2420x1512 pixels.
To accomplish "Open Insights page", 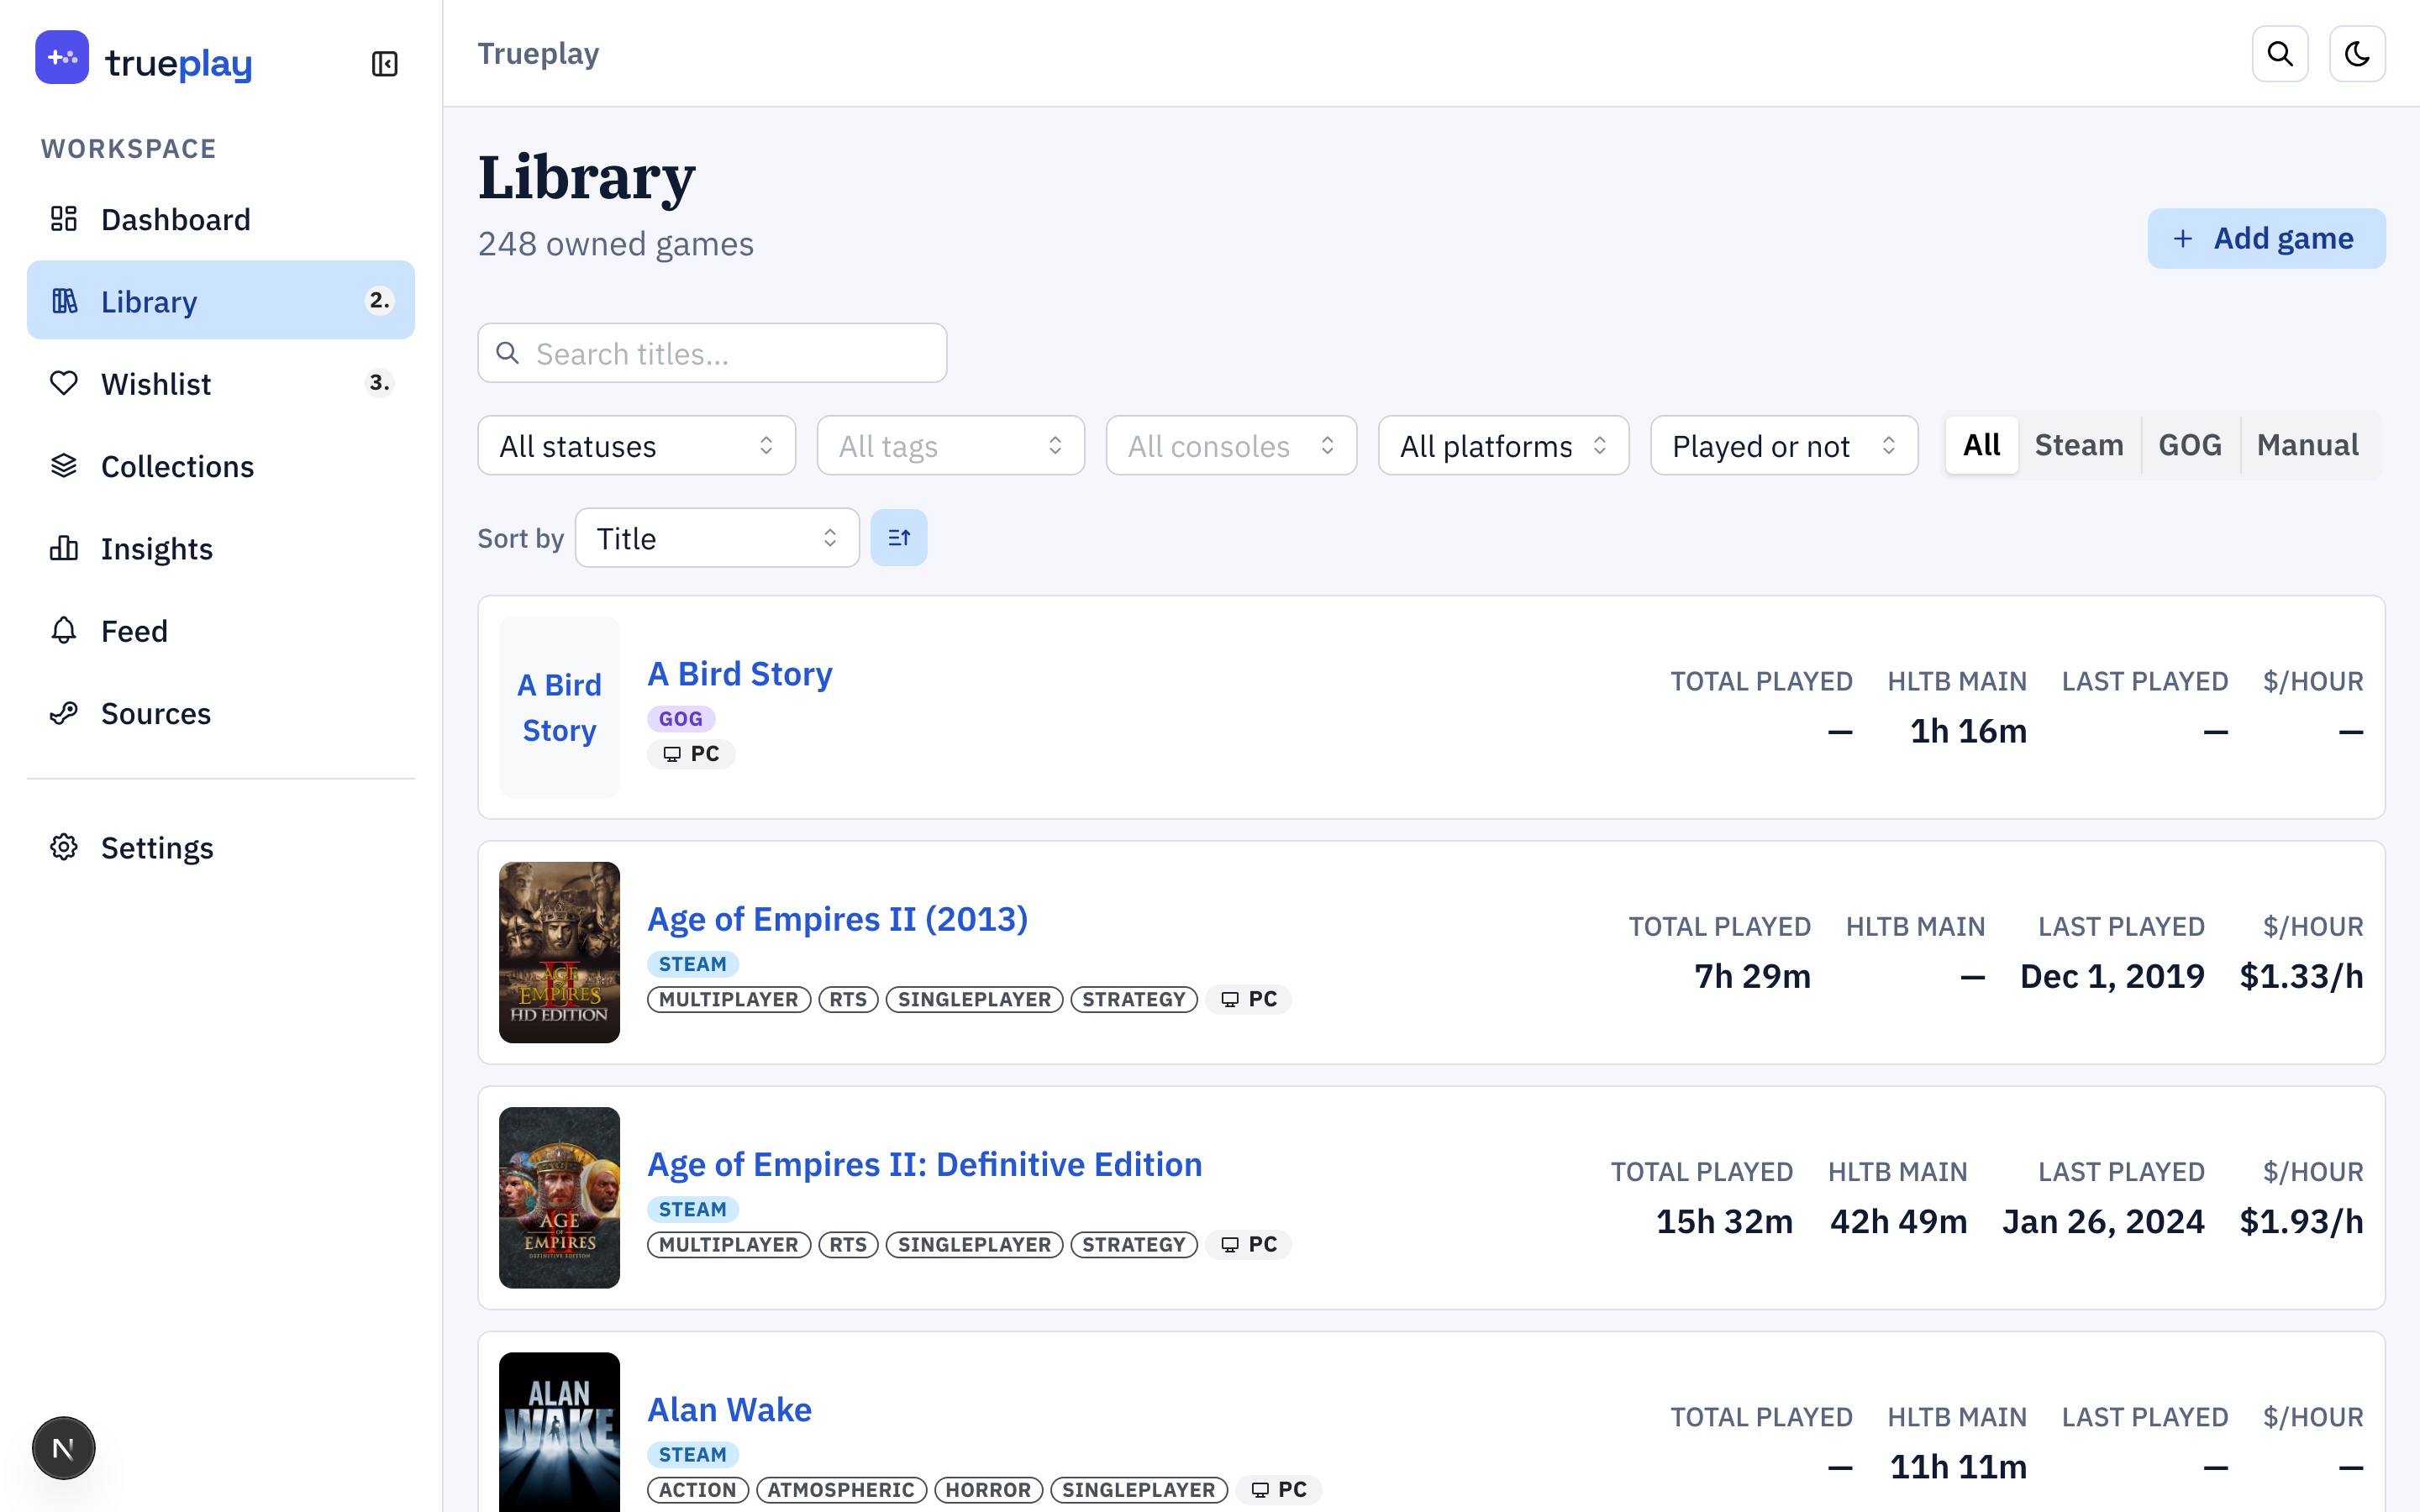I will [x=221, y=549].
